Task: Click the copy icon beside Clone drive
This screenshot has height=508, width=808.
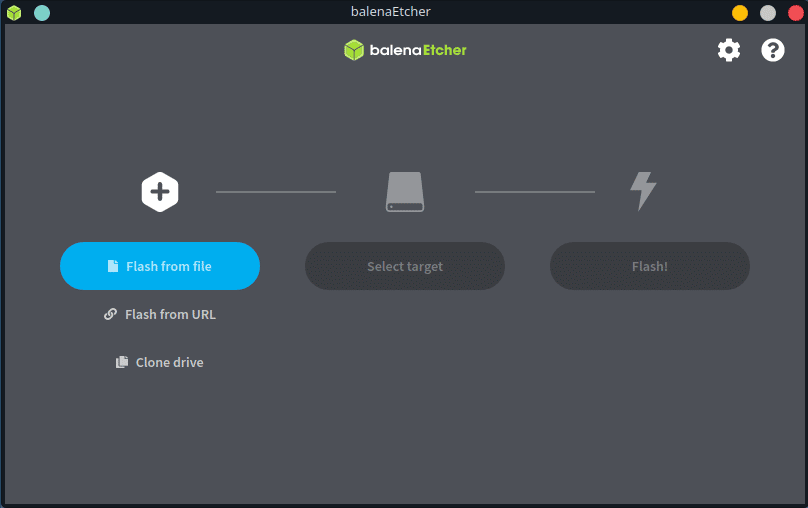Action: [x=122, y=362]
